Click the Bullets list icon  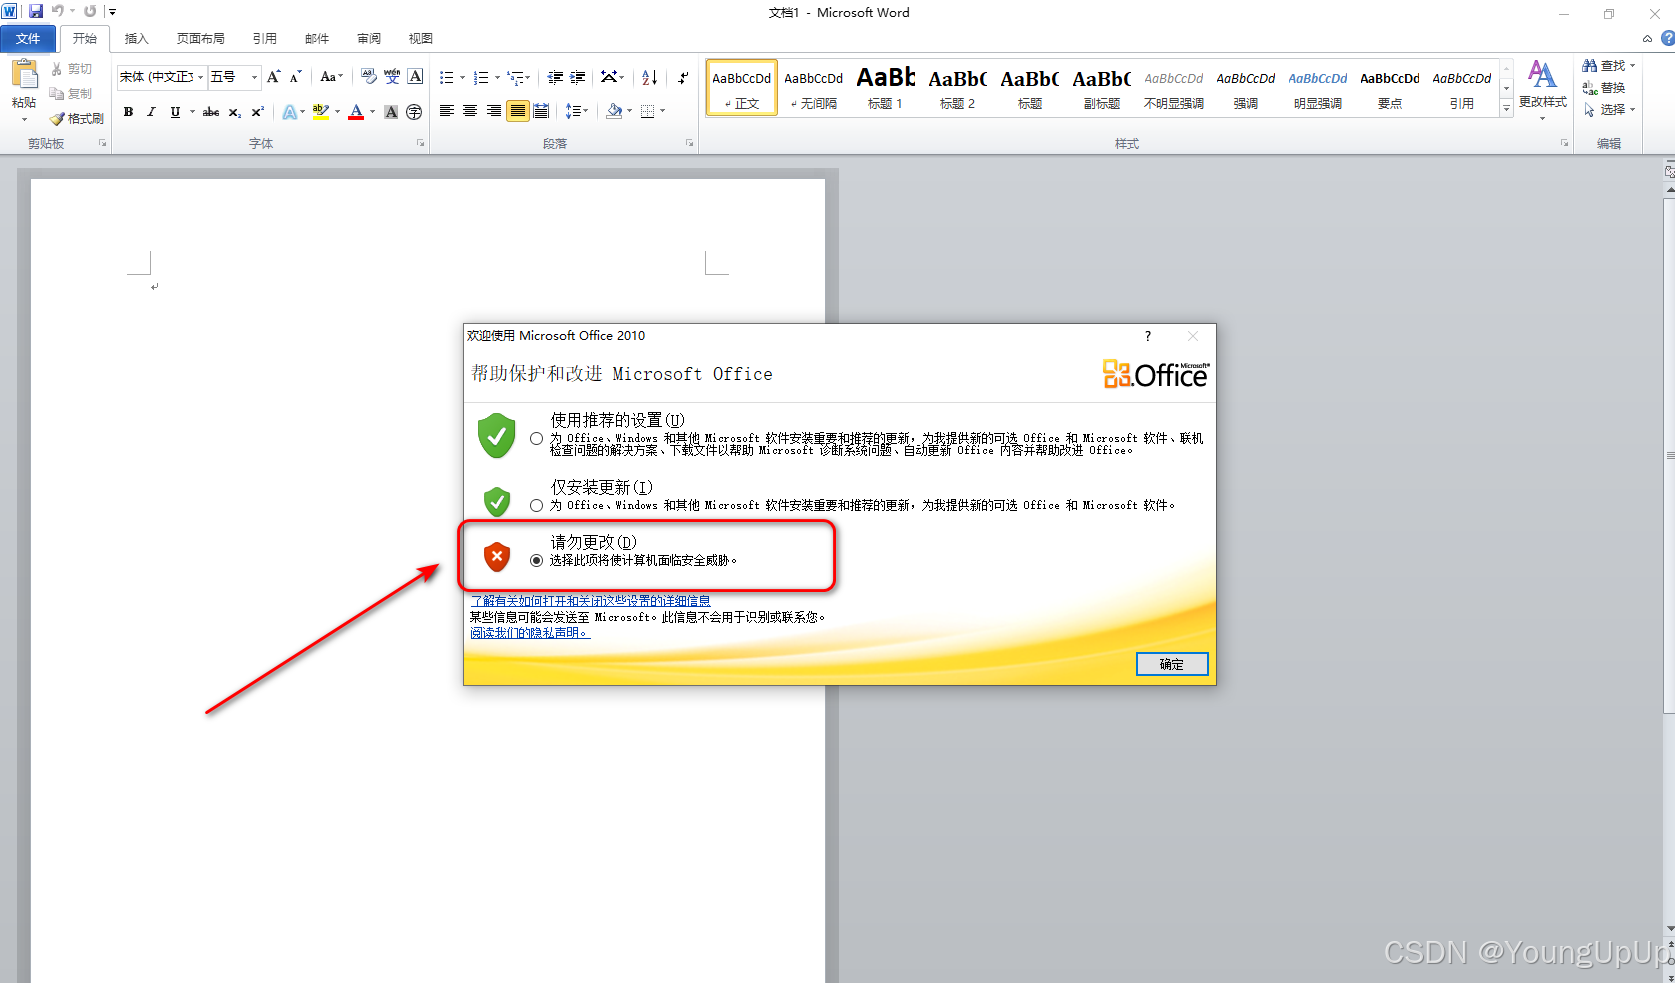446,77
